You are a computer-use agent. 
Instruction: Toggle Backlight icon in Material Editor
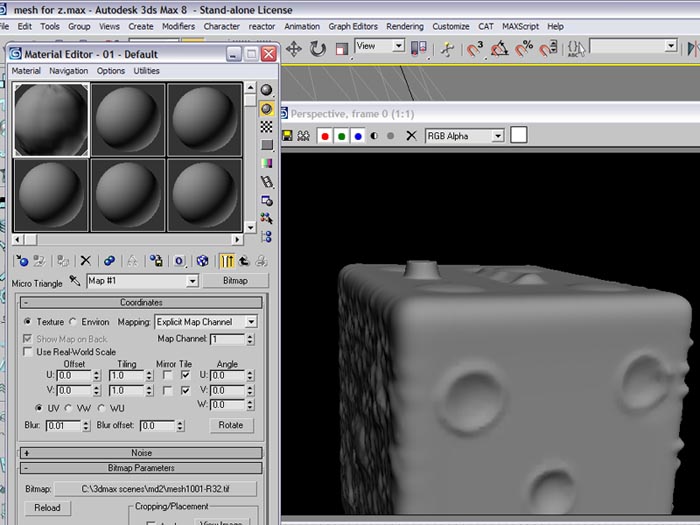click(267, 108)
